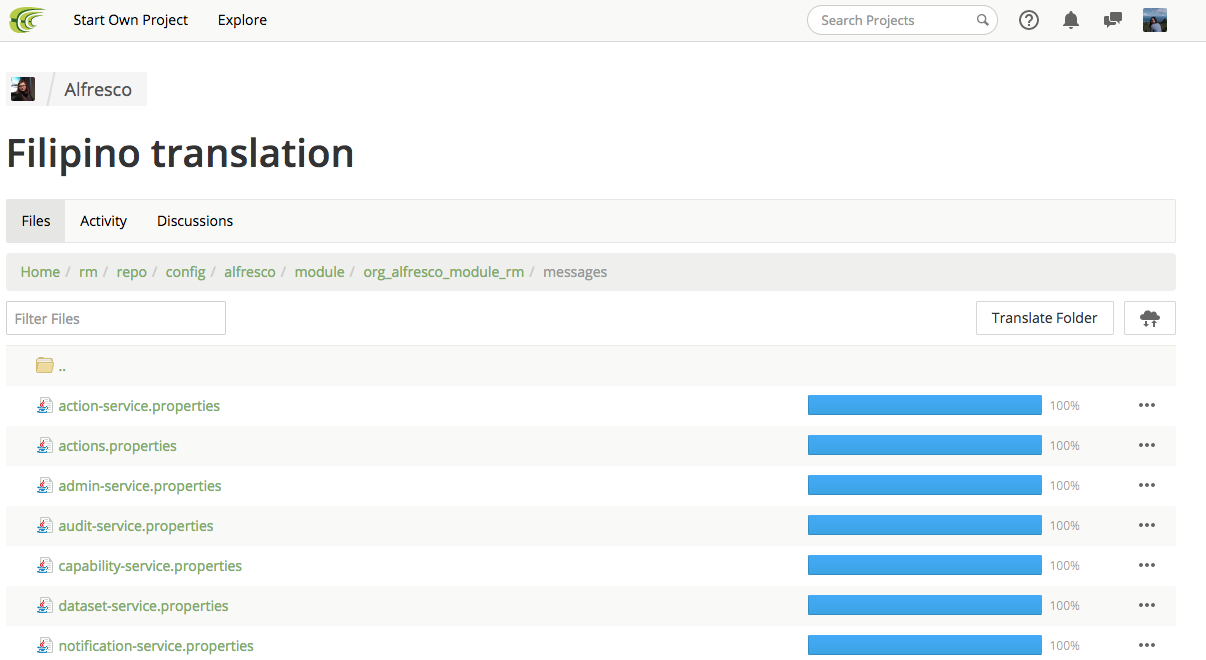The image size is (1206, 660).
Task: Go to org_alfresco_module_rm breadcrumb
Action: (x=443, y=272)
